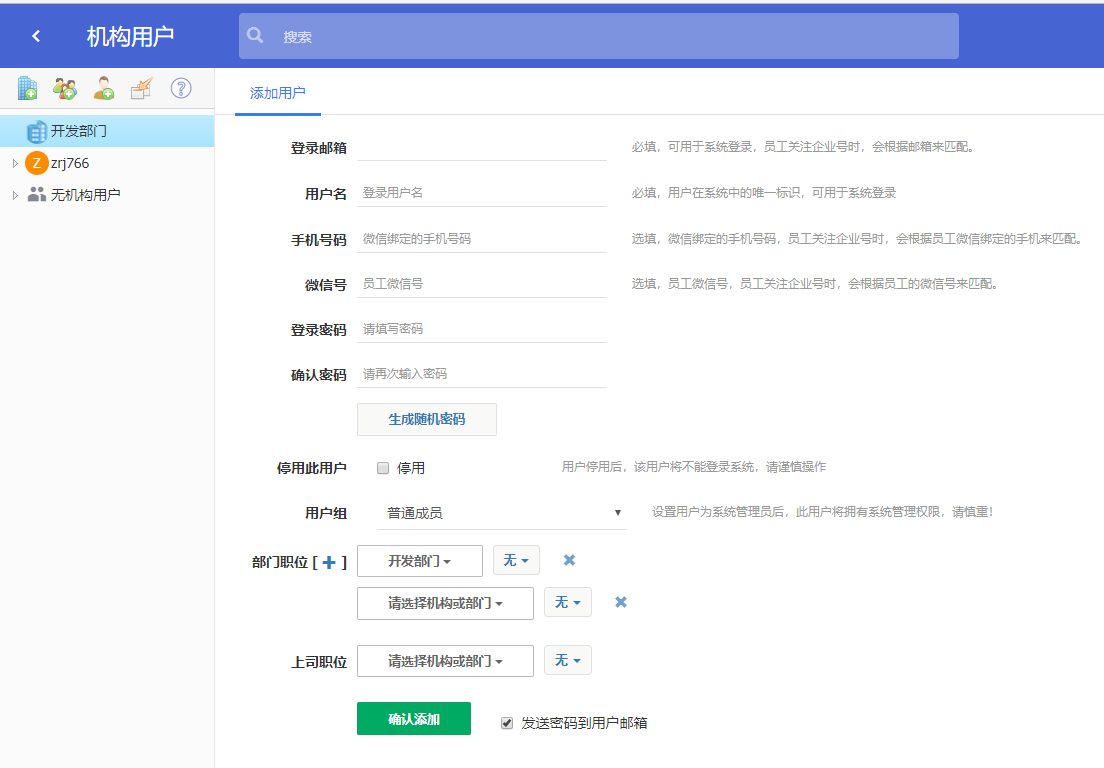Click the add organization building icon

click(28, 89)
